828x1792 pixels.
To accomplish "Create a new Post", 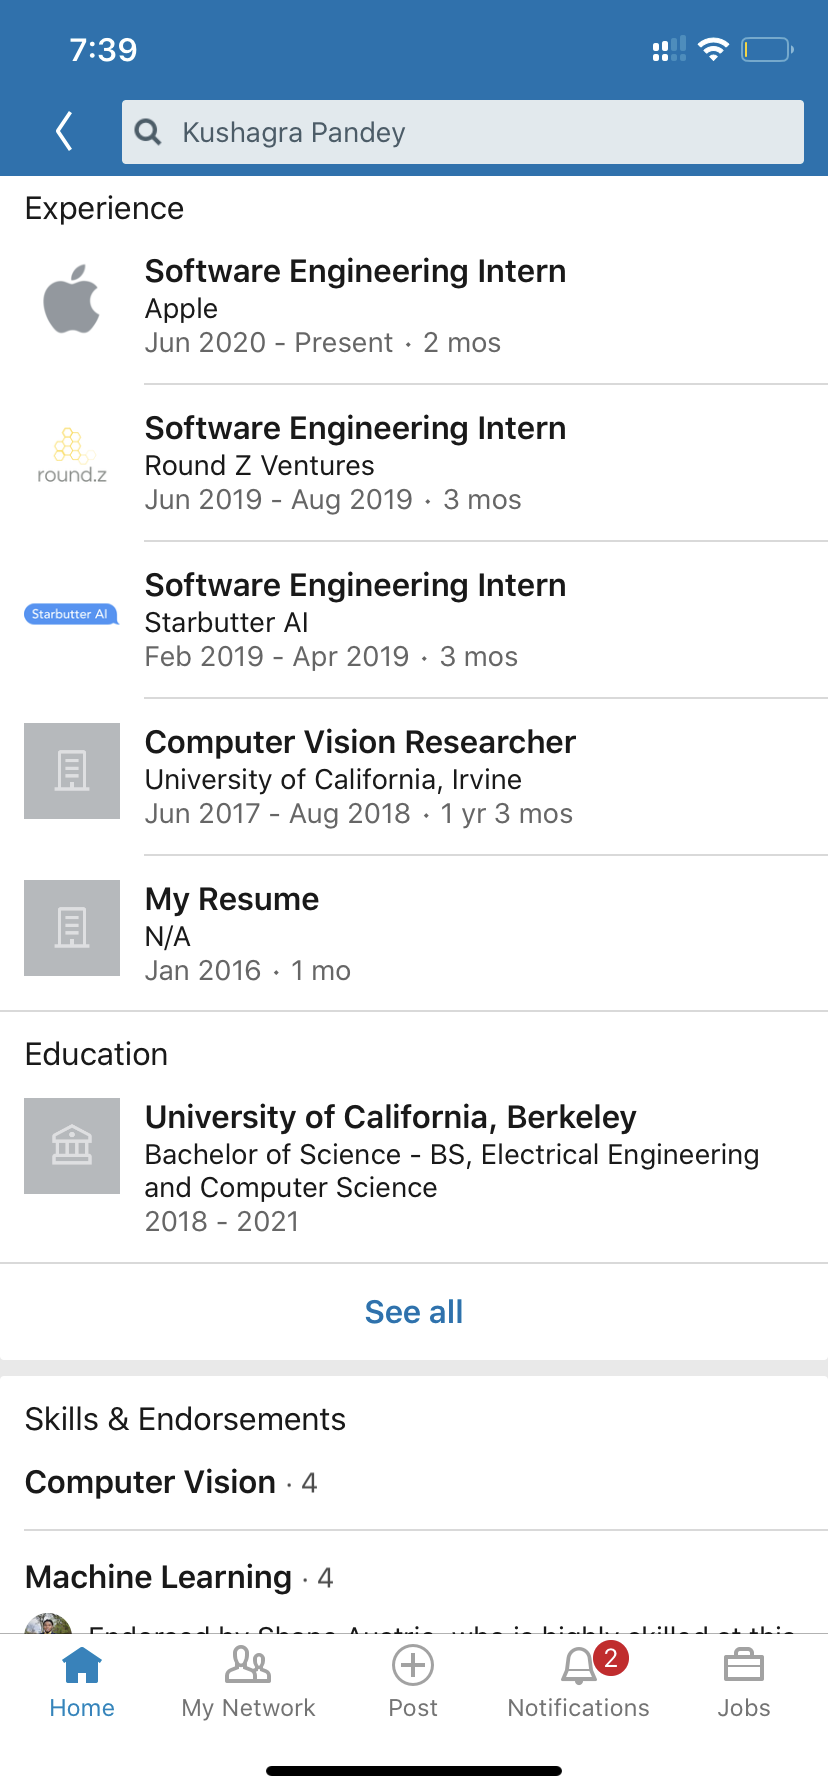I will 413,1684.
